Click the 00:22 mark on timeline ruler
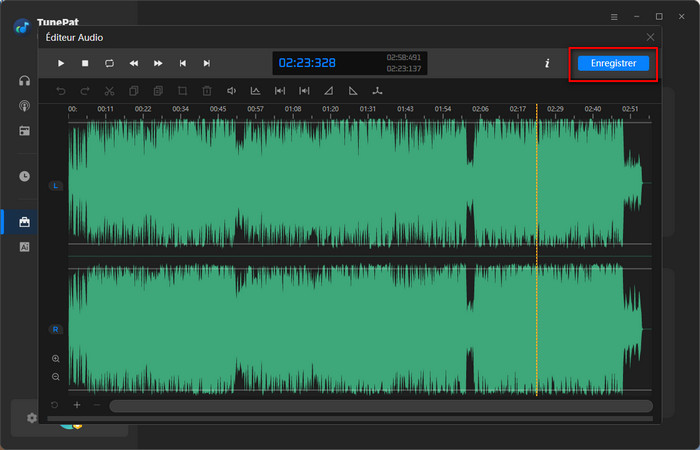This screenshot has width=700, height=450. pyautogui.click(x=143, y=109)
